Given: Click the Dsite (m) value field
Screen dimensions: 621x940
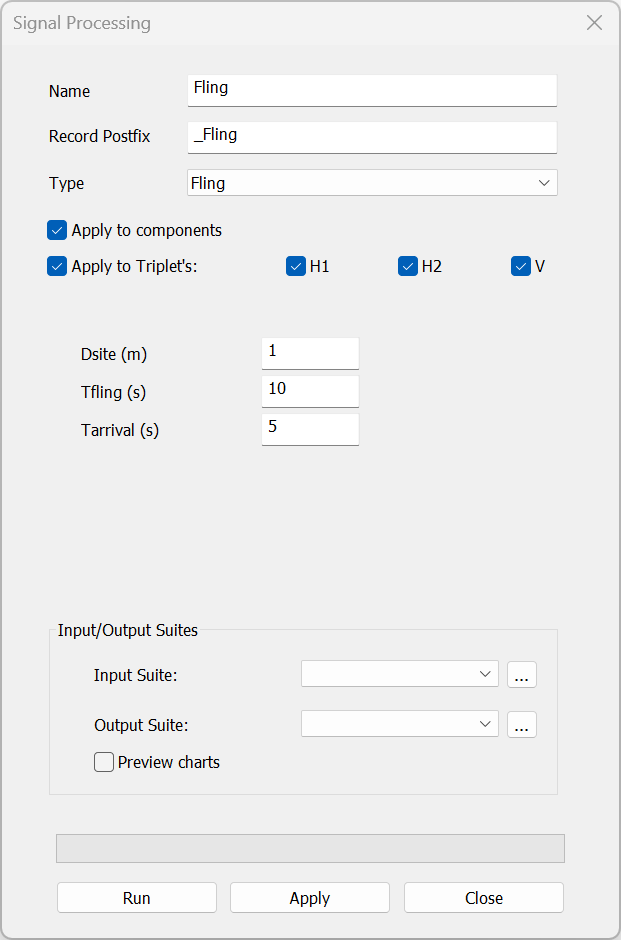Looking at the screenshot, I should (x=309, y=353).
